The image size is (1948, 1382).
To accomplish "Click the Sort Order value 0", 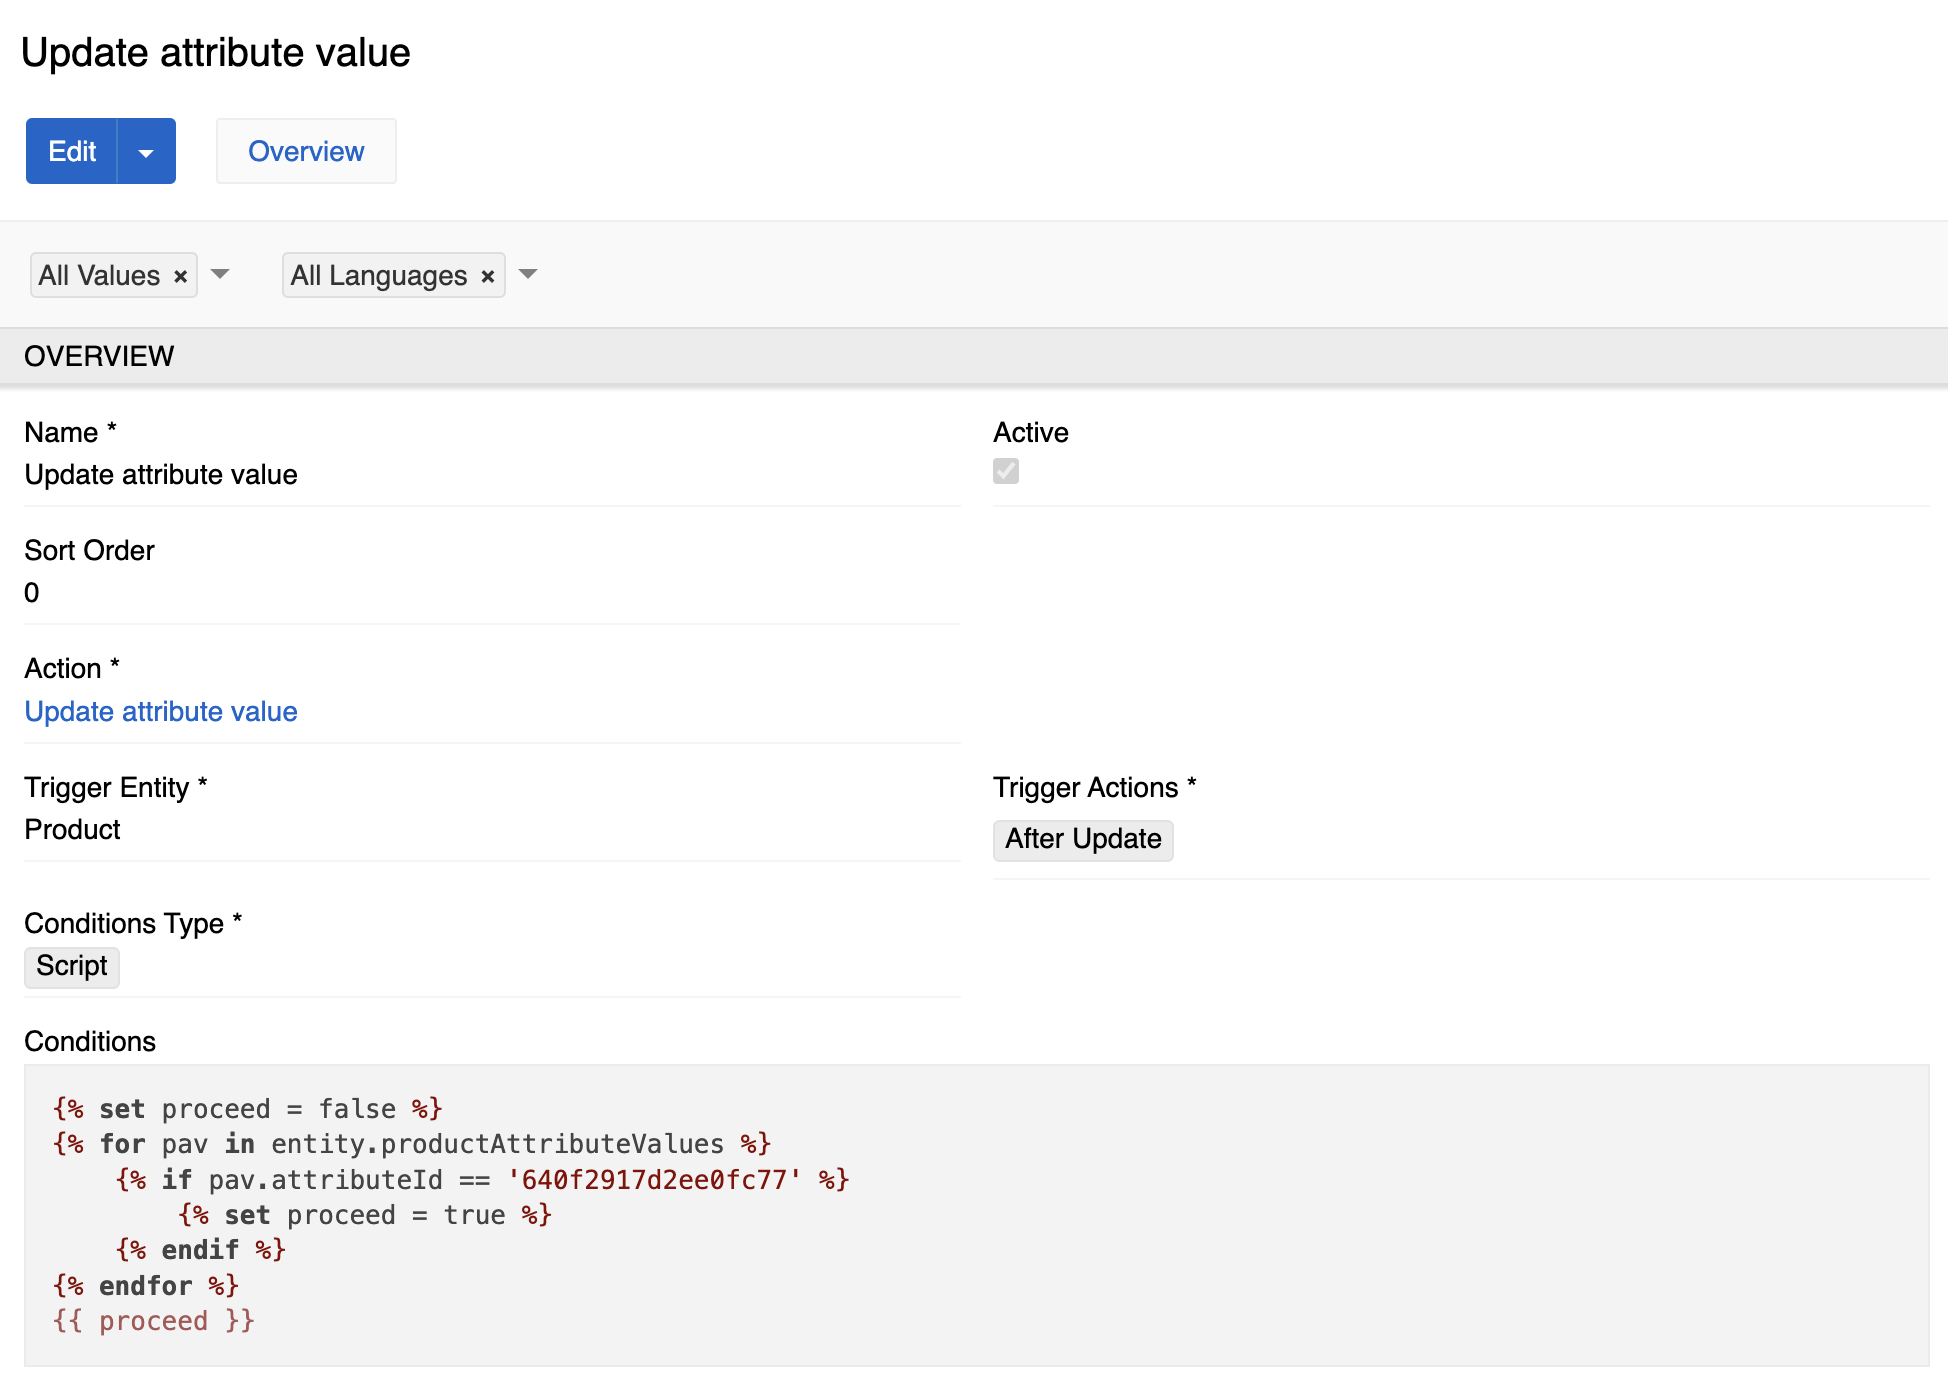I will tap(32, 593).
